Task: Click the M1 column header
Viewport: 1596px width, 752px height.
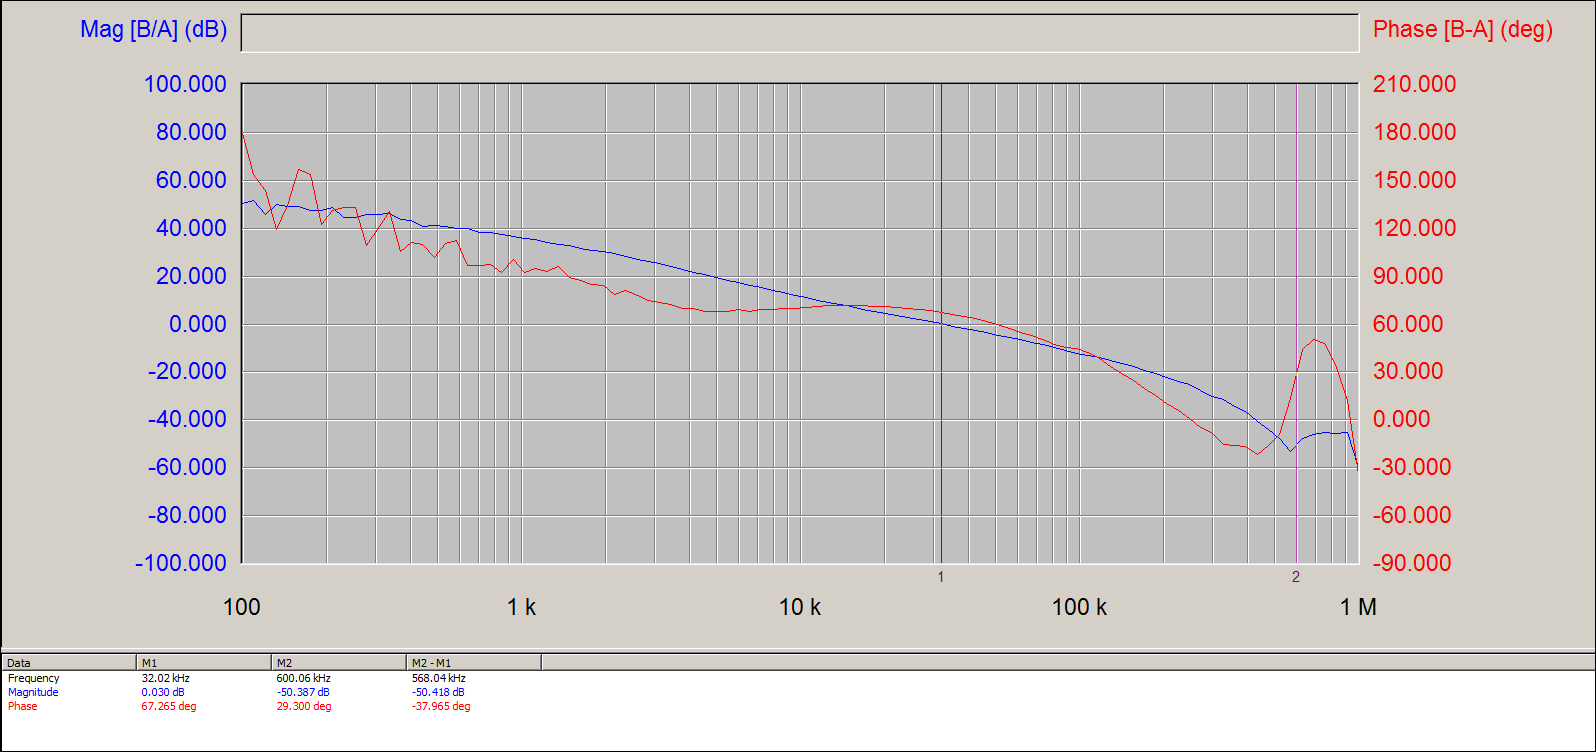Action: click(204, 662)
